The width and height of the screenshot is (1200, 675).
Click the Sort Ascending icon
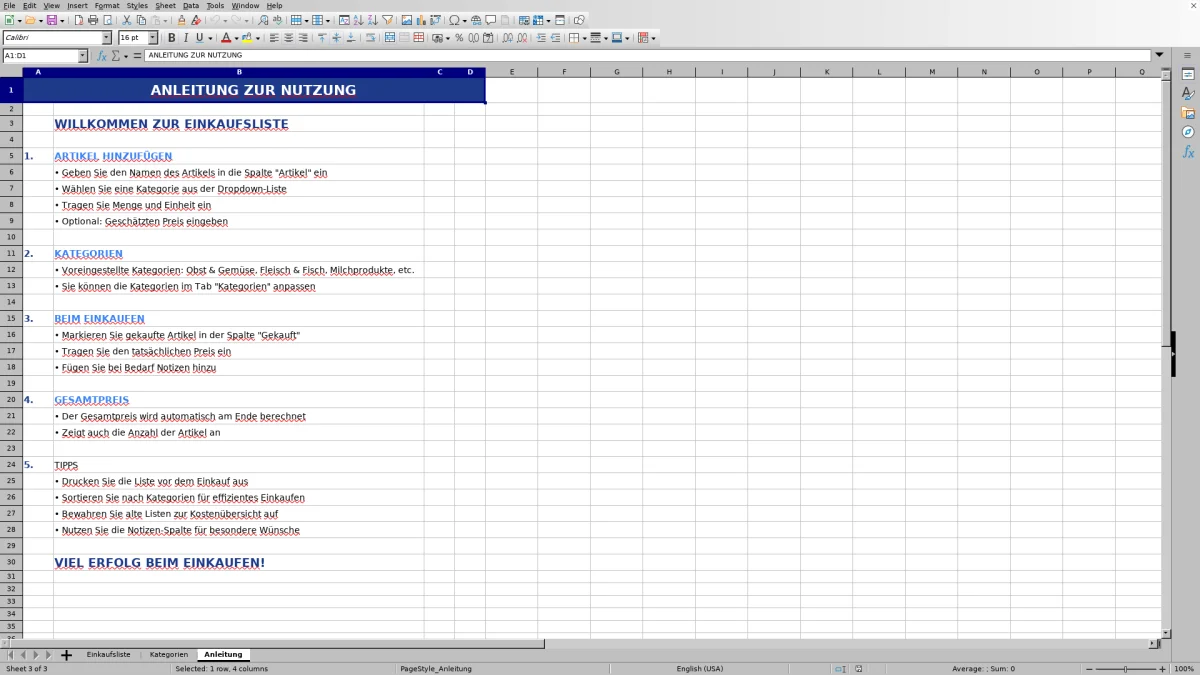(x=358, y=18)
